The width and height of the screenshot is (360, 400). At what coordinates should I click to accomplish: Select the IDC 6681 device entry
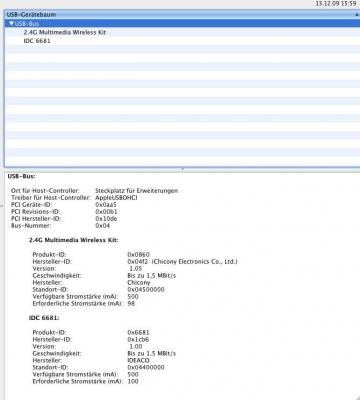click(37, 41)
